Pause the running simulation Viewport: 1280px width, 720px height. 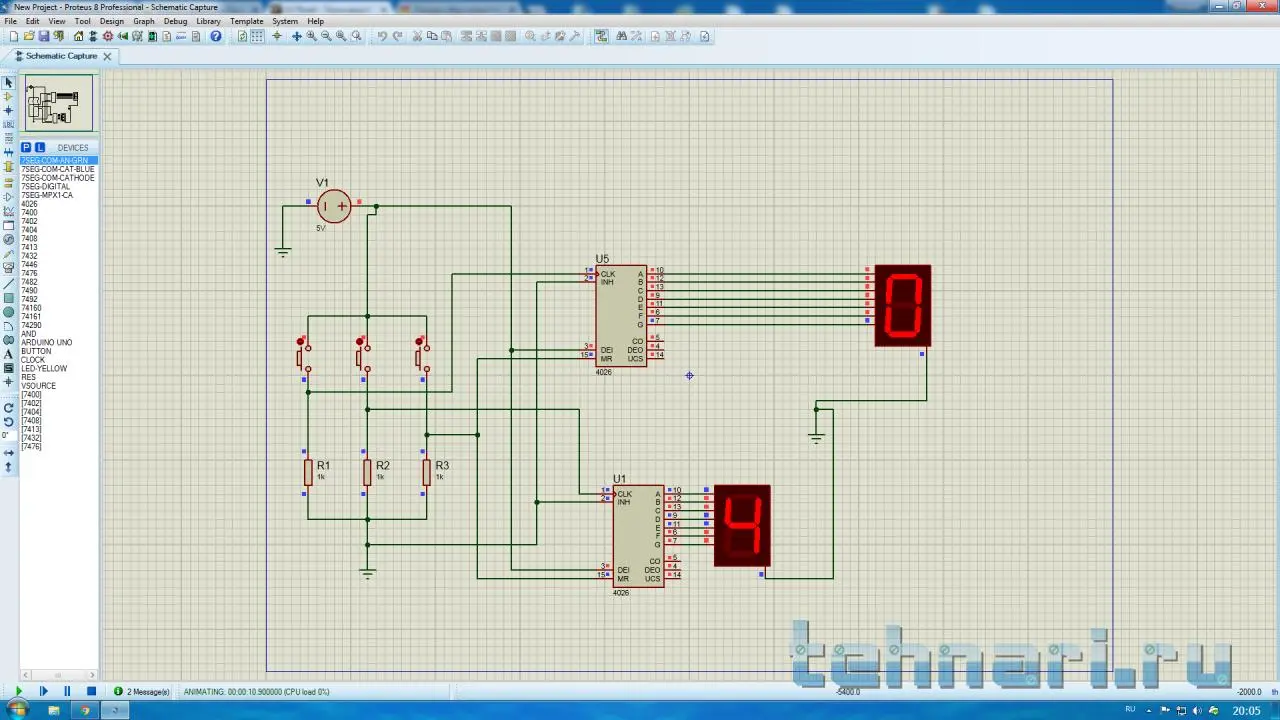(67, 691)
